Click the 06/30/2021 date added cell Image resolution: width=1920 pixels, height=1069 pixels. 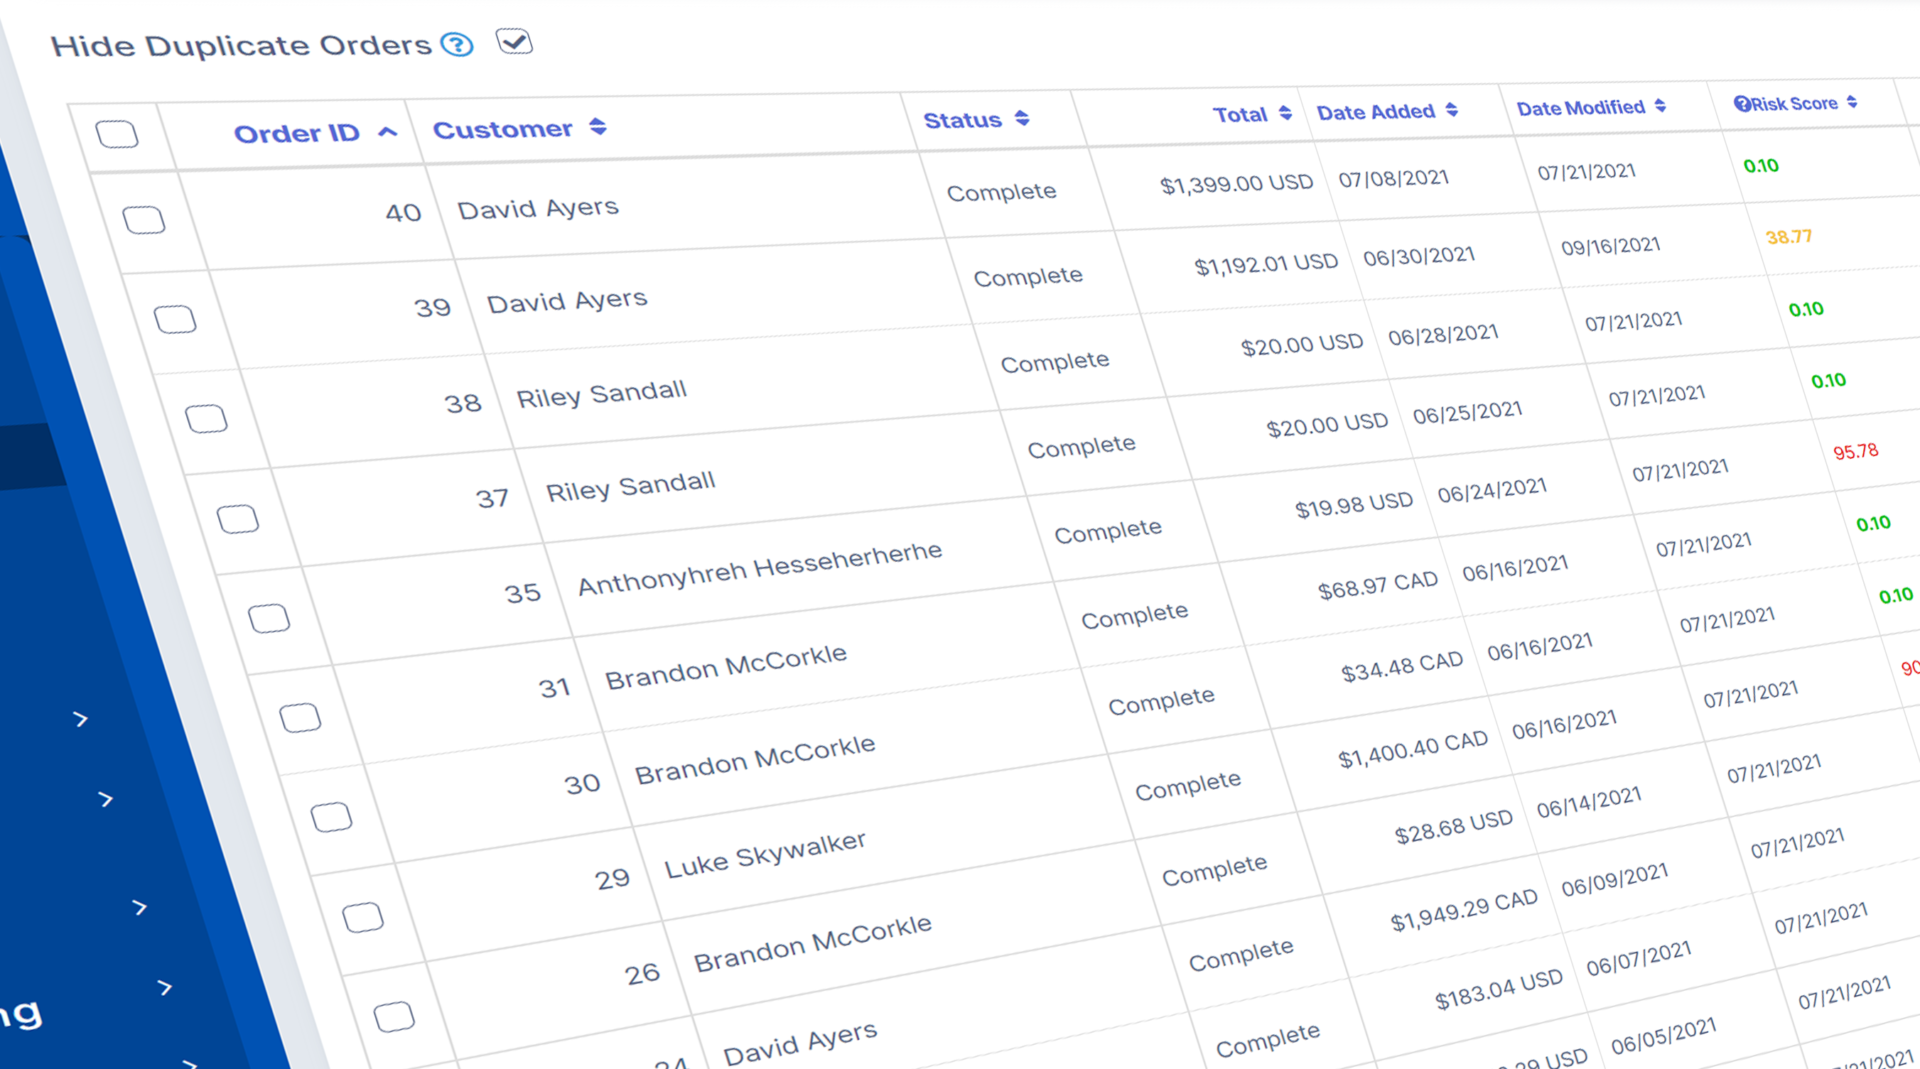pos(1419,257)
